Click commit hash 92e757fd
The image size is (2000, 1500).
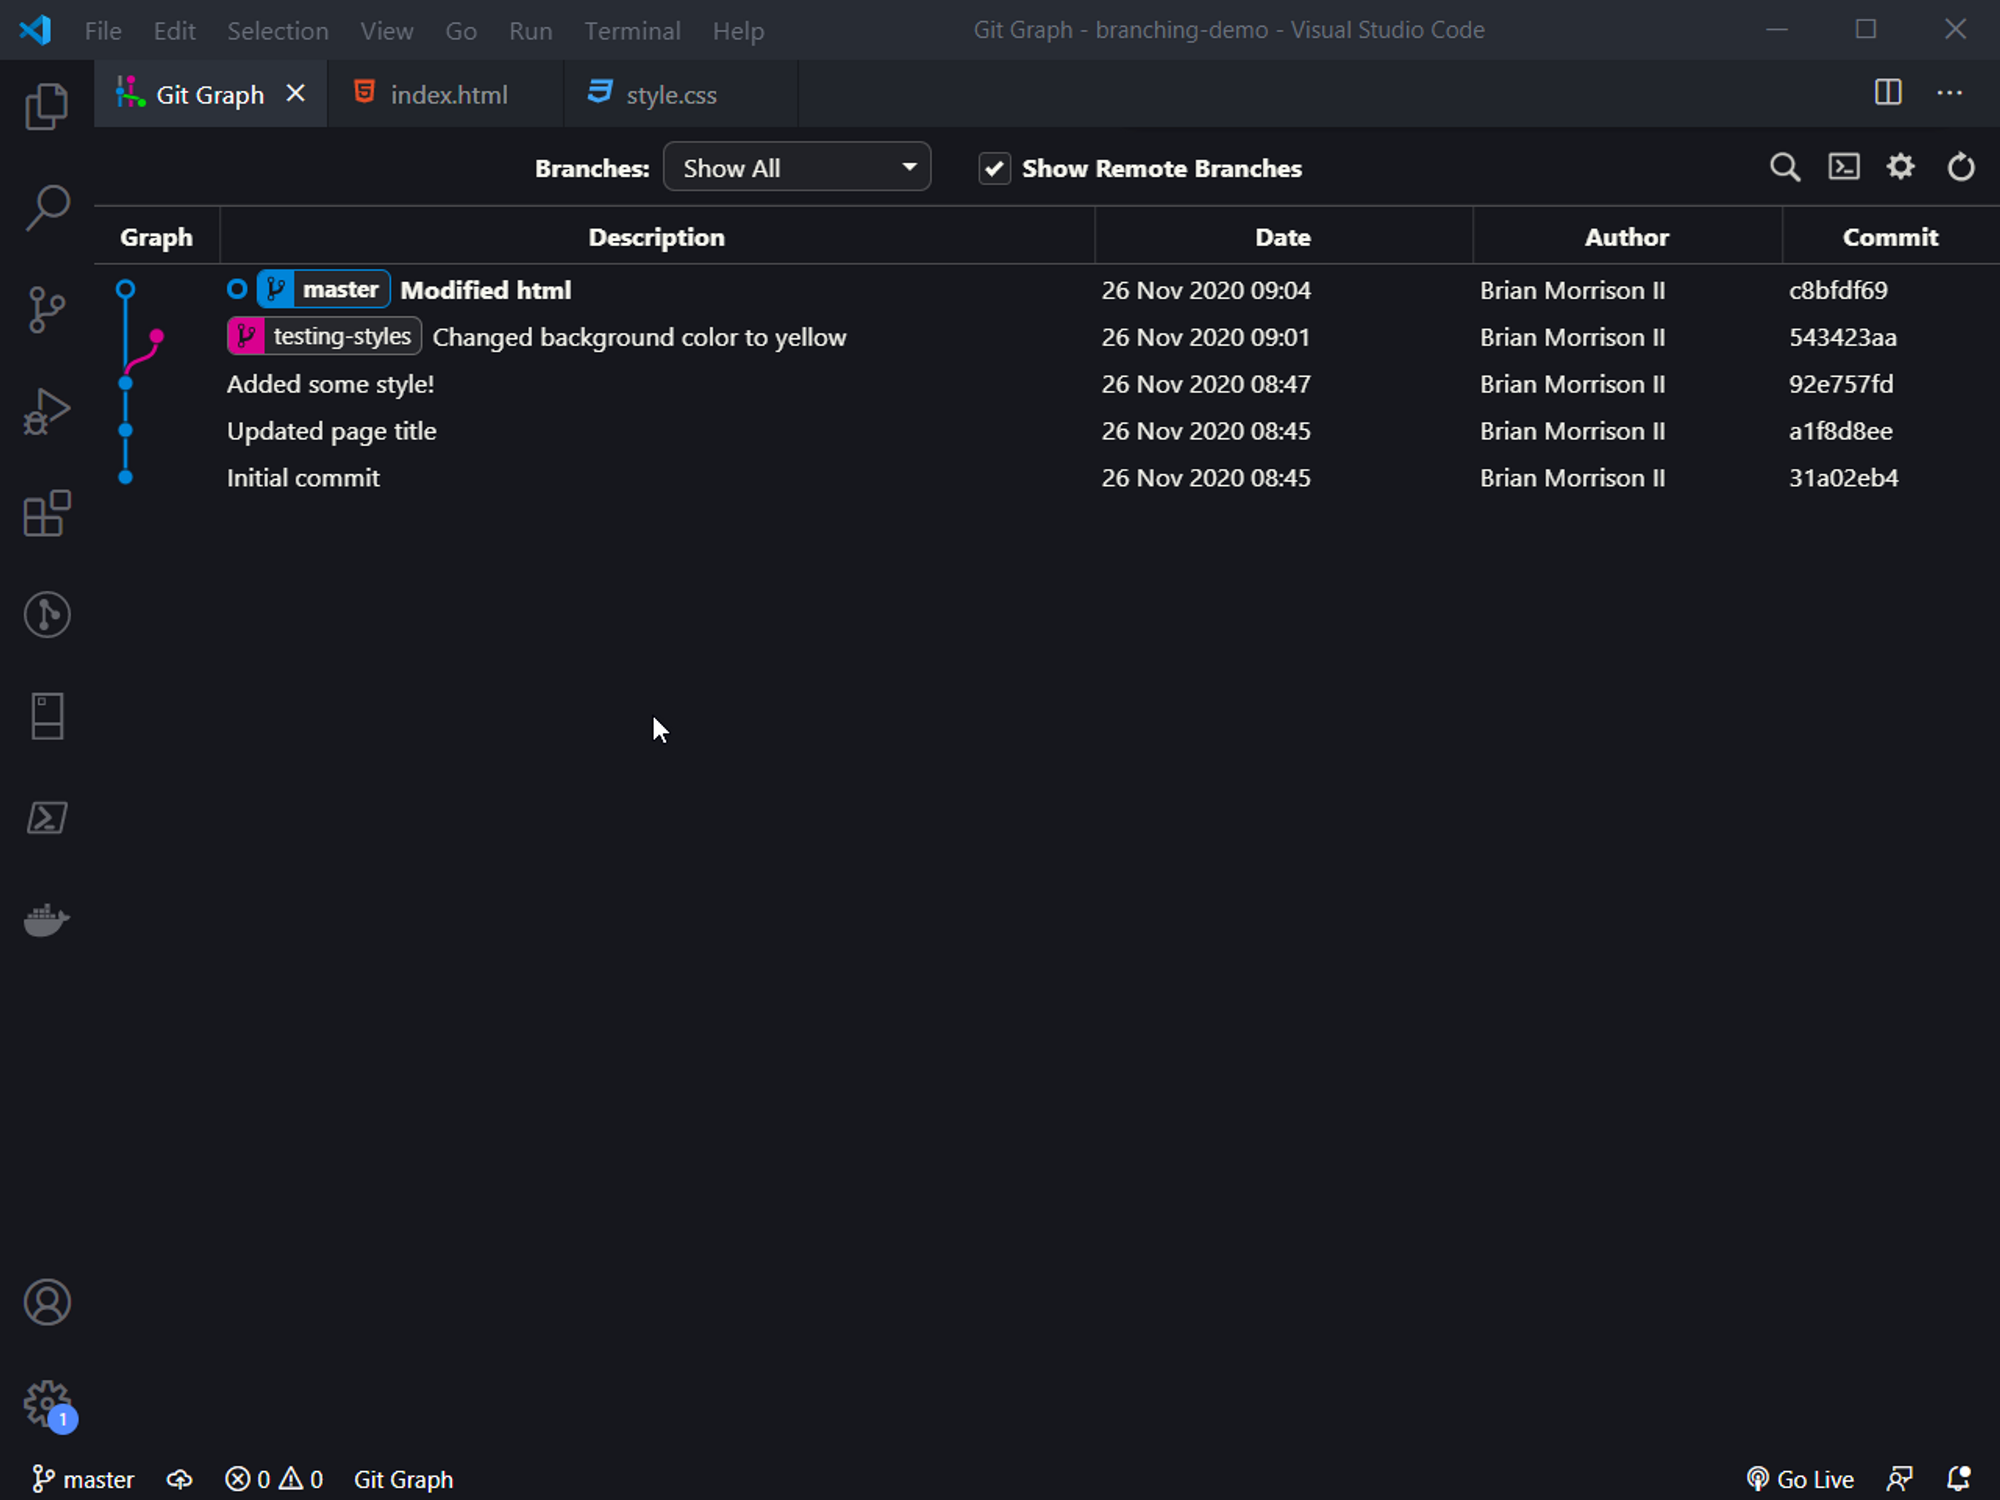tap(1841, 384)
